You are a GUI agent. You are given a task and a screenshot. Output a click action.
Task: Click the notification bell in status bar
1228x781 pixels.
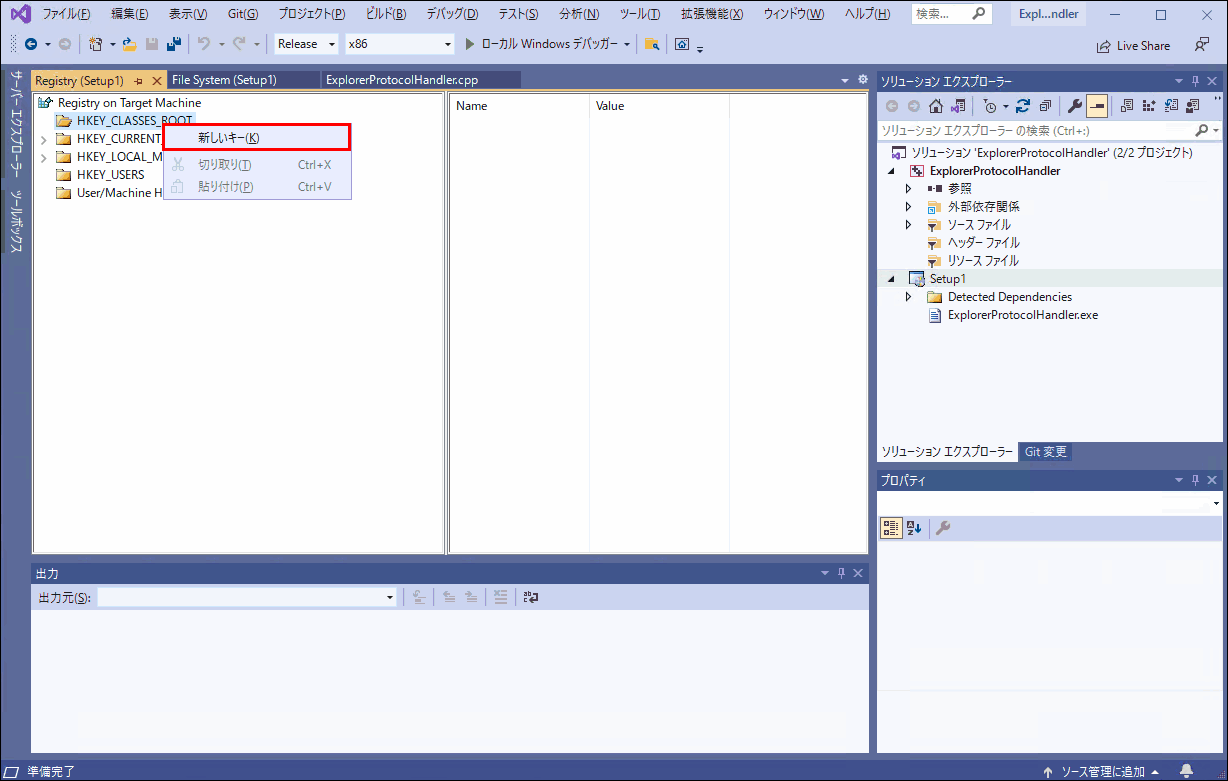(x=1186, y=771)
